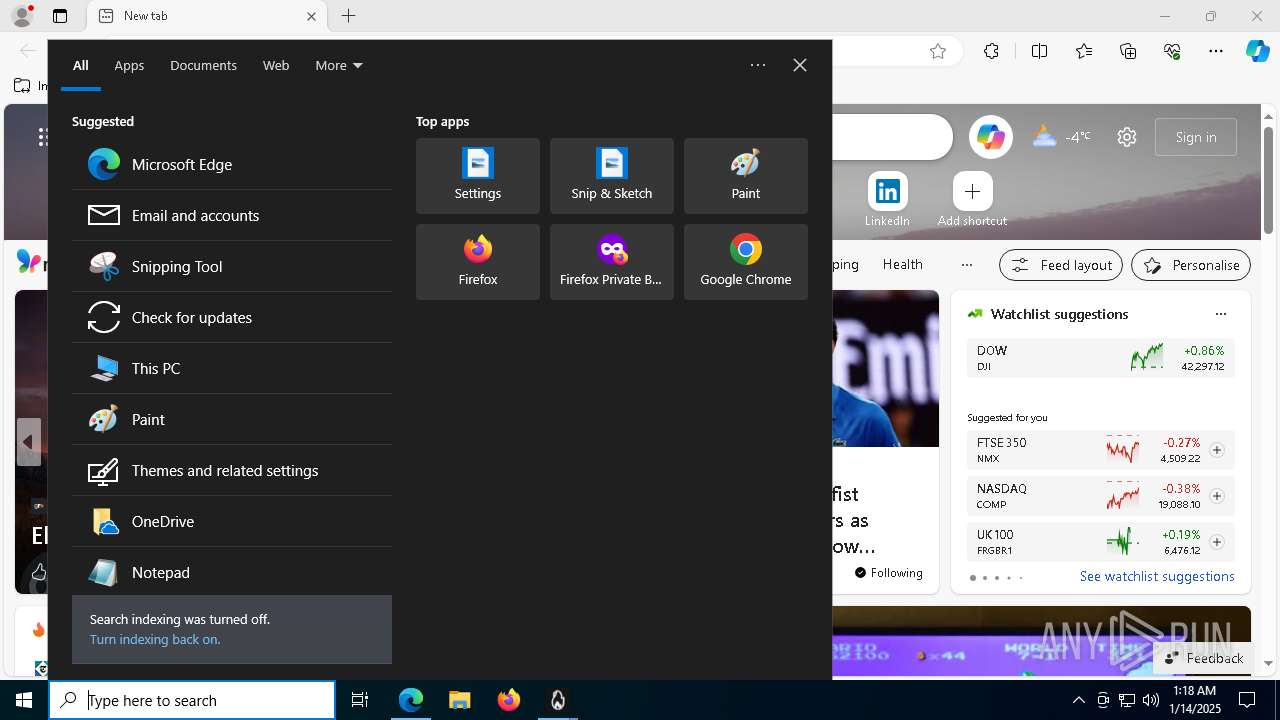
Task: Click Turn indexing back on link
Action: point(155,639)
